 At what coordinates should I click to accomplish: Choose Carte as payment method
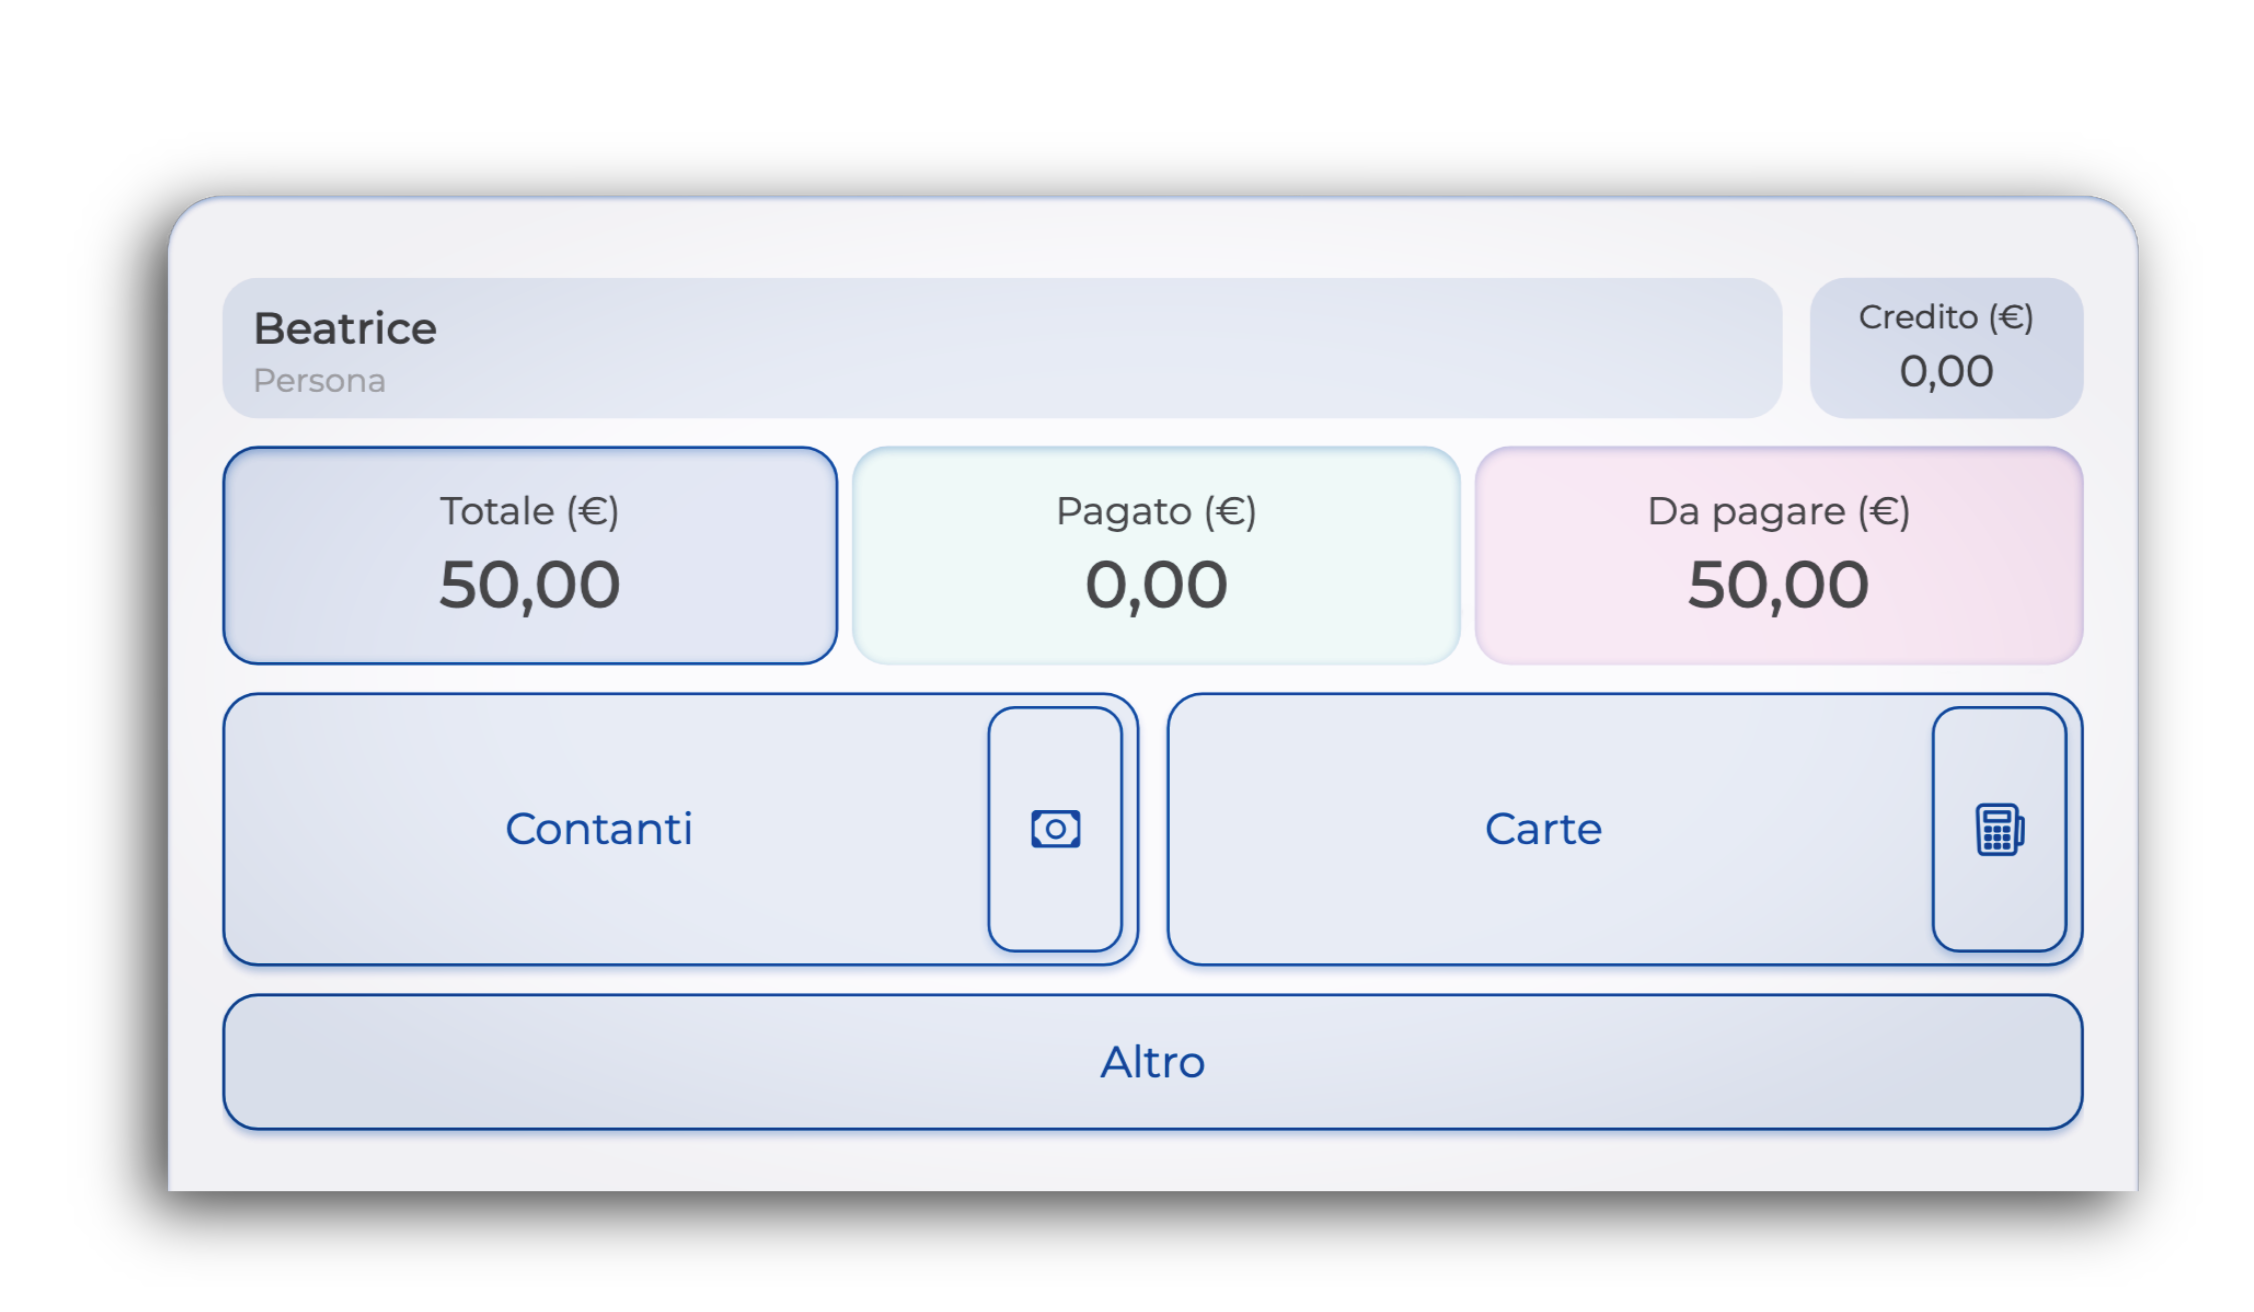[1543, 829]
